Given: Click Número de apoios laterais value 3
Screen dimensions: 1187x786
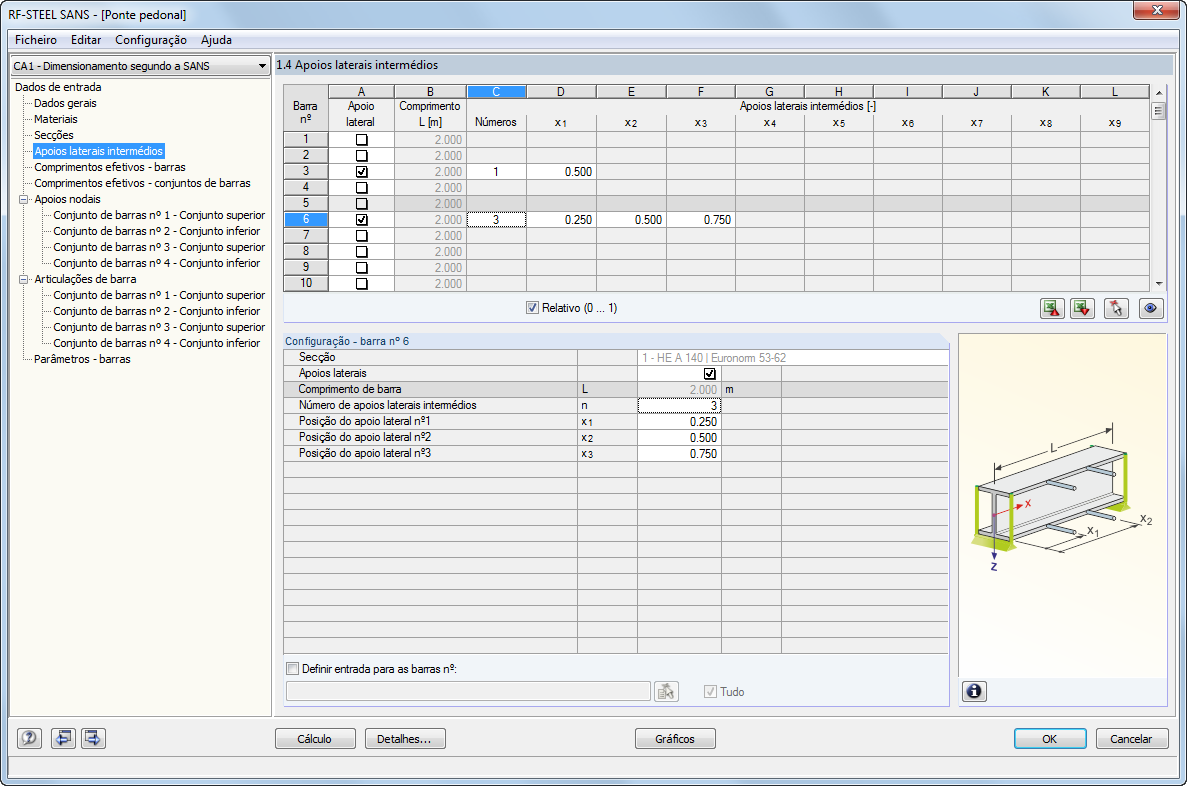Looking at the screenshot, I should click(x=679, y=405).
